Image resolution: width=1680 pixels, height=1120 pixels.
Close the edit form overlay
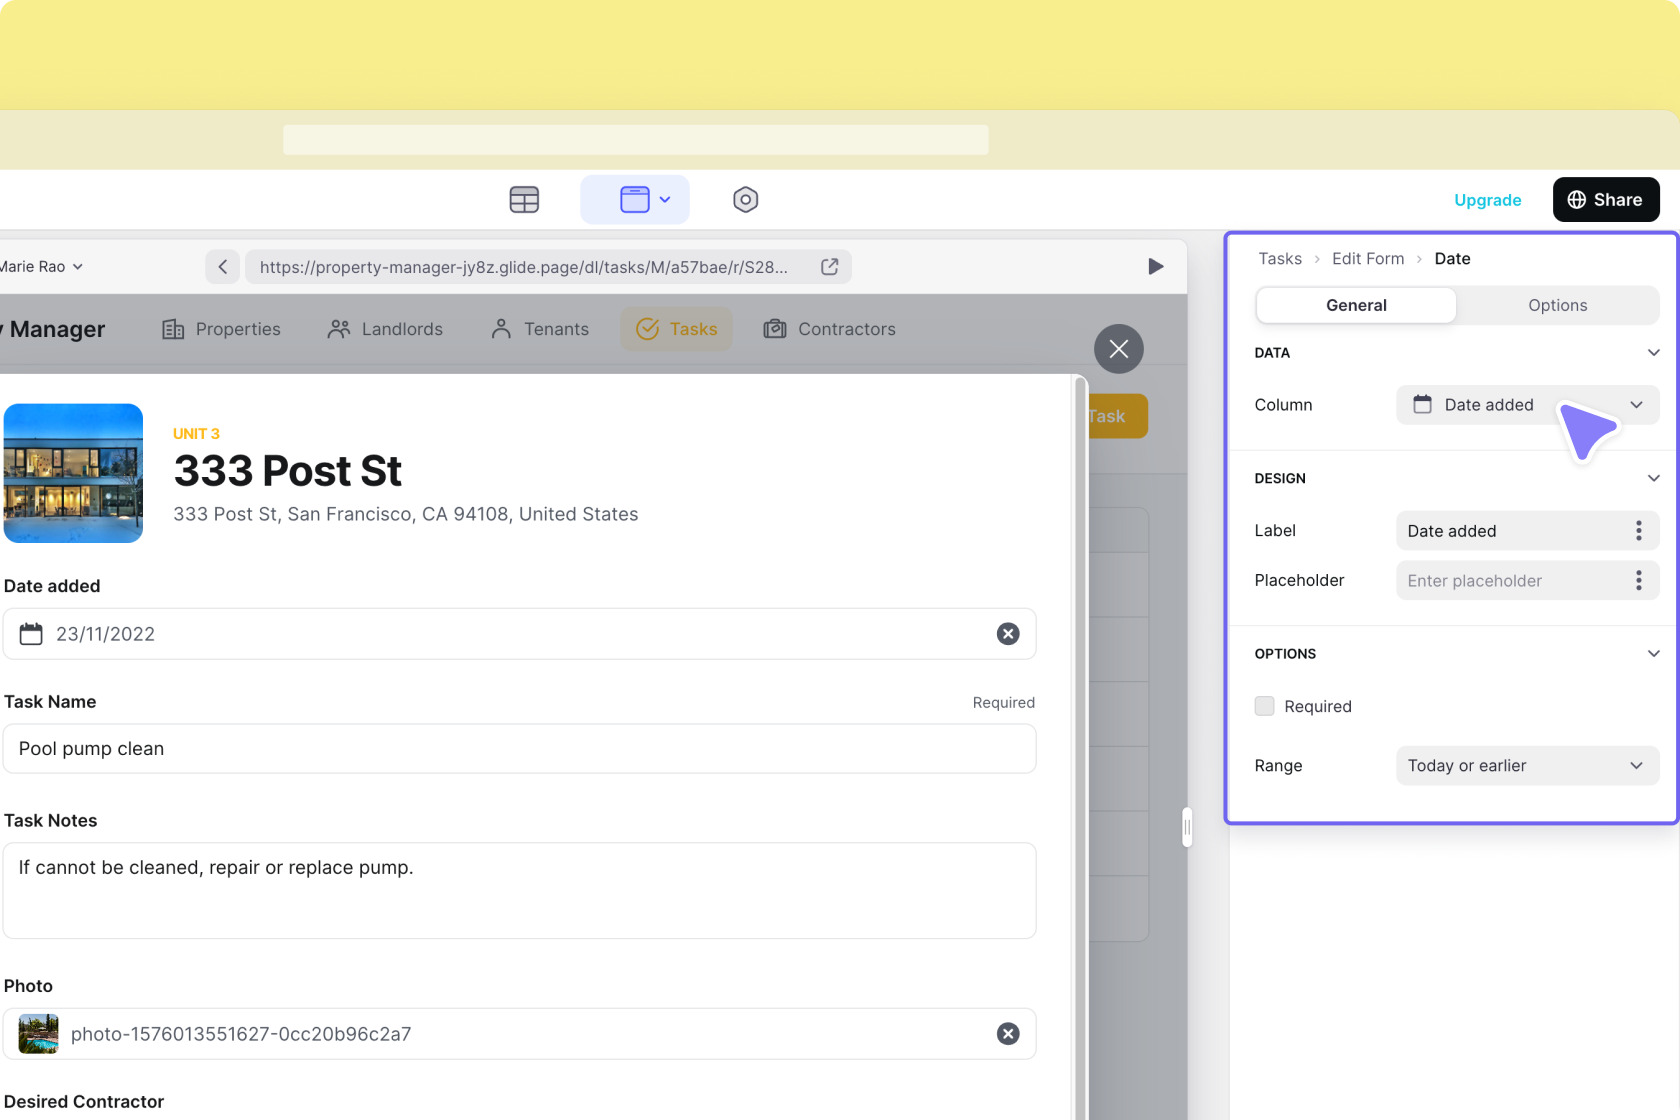click(x=1118, y=349)
